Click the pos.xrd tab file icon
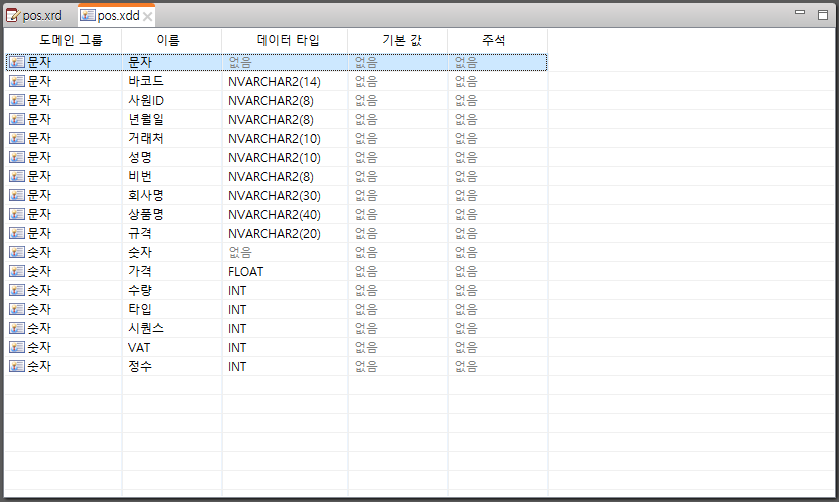Image resolution: width=839 pixels, height=502 pixels. 13,16
